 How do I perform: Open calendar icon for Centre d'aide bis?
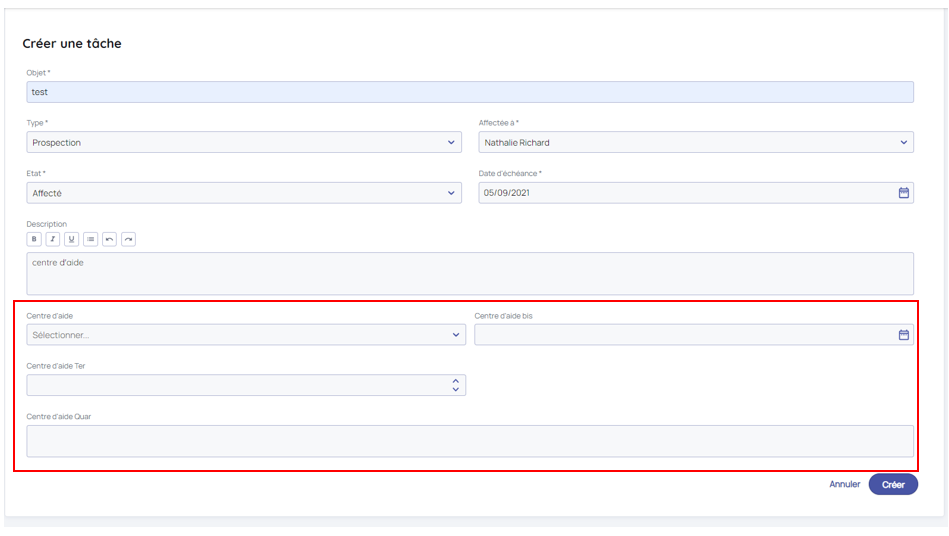[x=903, y=335]
